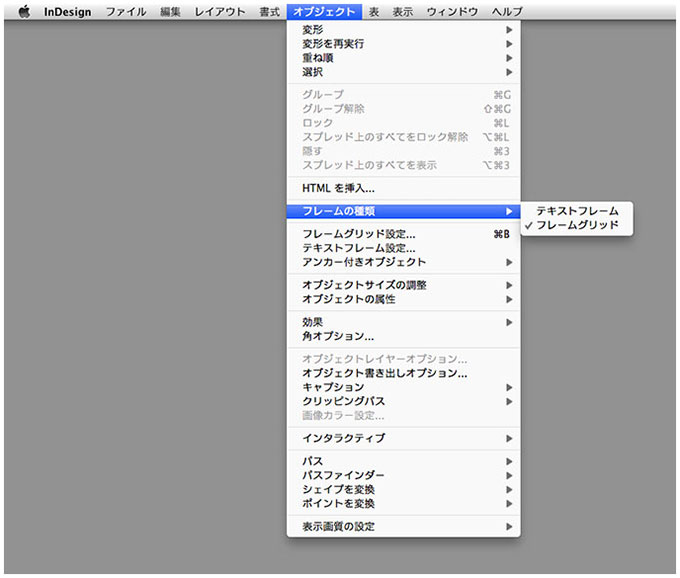The width and height of the screenshot is (680, 578).
Task: Expand the 表示画質の設定 submenu
Action: [x=403, y=527]
